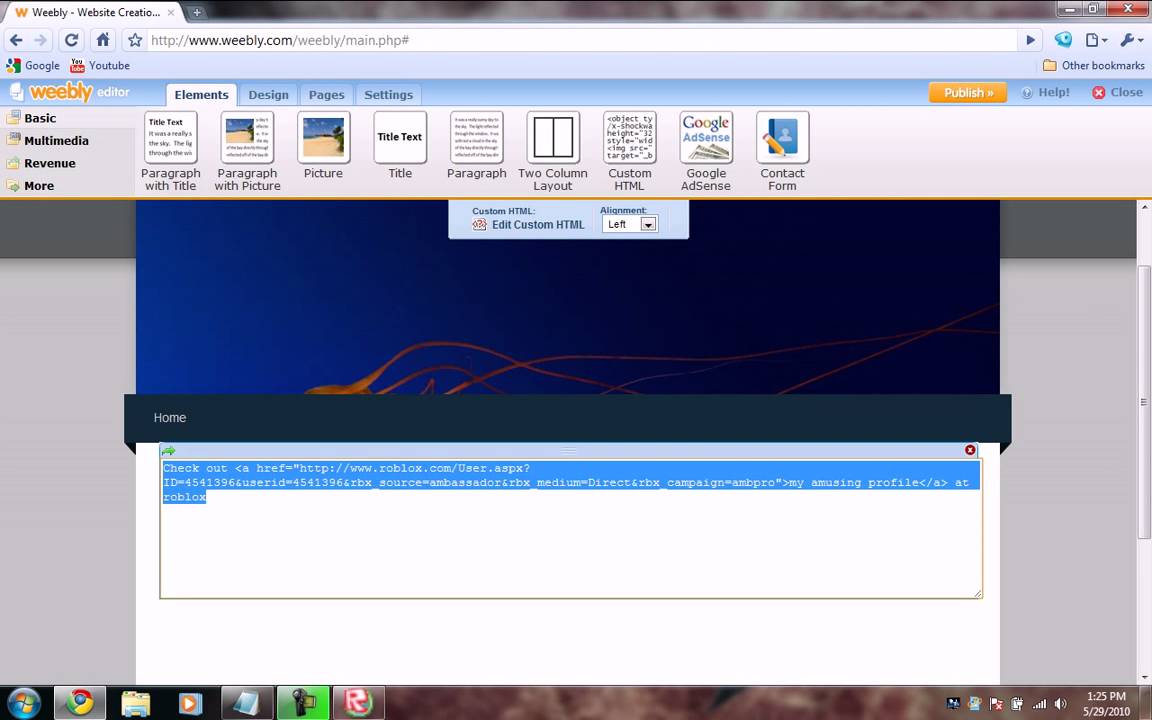Click Edit Custom HTML
Image resolution: width=1152 pixels, height=720 pixels.
(x=528, y=225)
